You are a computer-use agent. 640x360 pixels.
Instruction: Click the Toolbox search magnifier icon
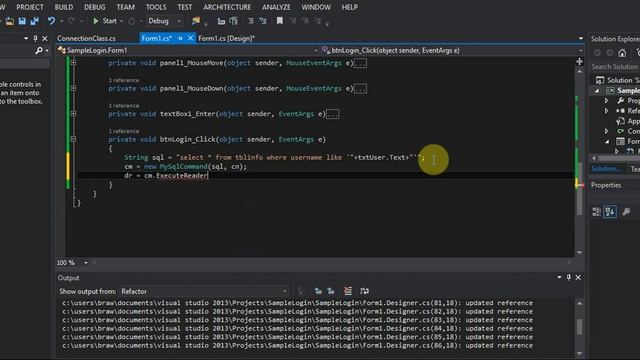[x=39, y=51]
